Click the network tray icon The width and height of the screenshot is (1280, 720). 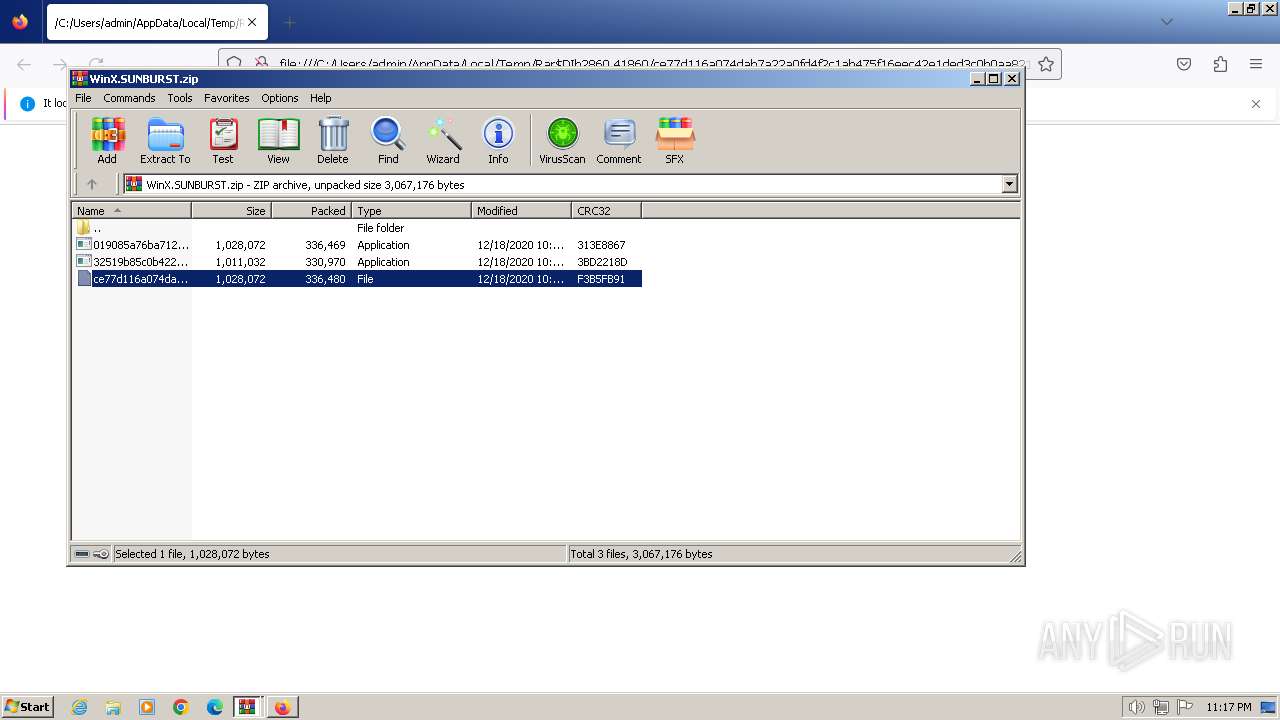pyautogui.click(x=1161, y=707)
